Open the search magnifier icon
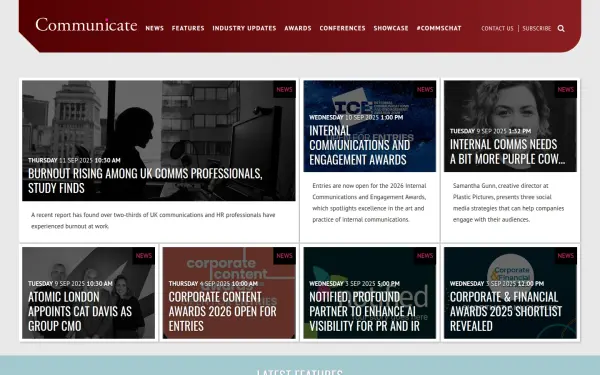 coord(561,28)
